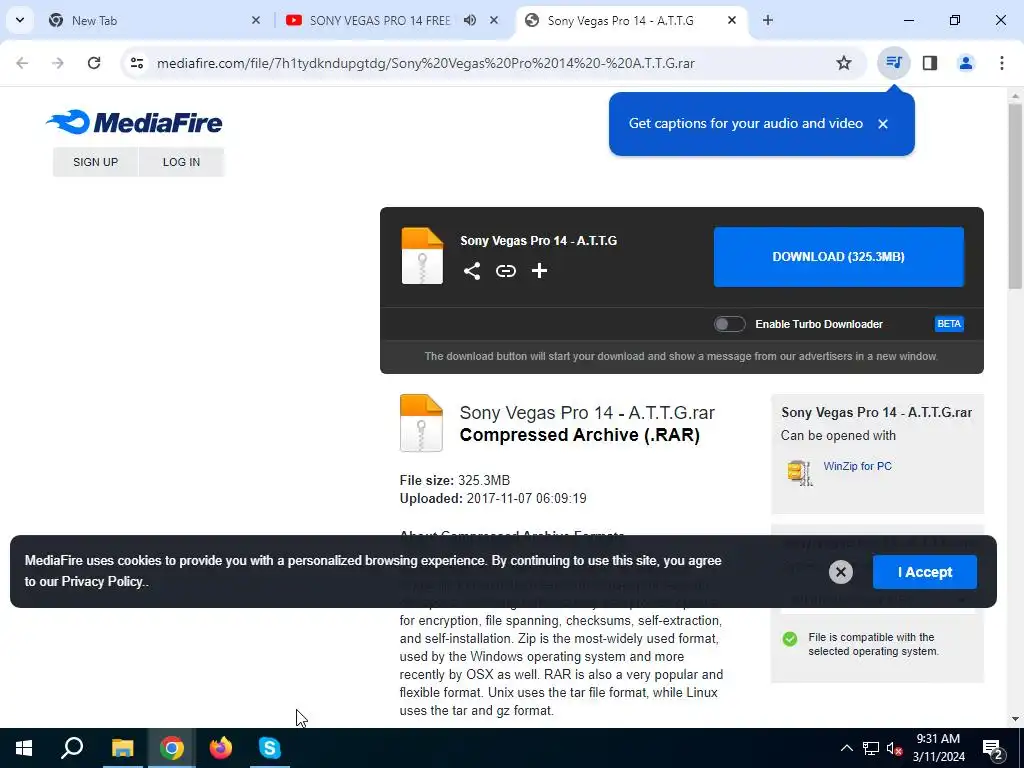Show hidden system tray icons

pos(846,748)
